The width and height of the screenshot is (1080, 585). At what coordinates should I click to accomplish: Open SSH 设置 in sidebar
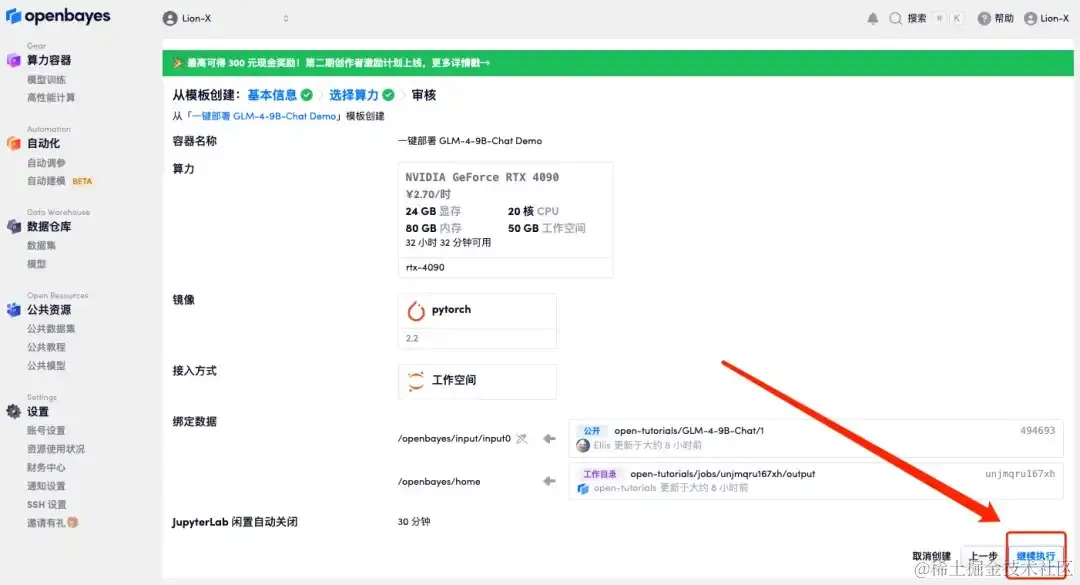[47, 504]
